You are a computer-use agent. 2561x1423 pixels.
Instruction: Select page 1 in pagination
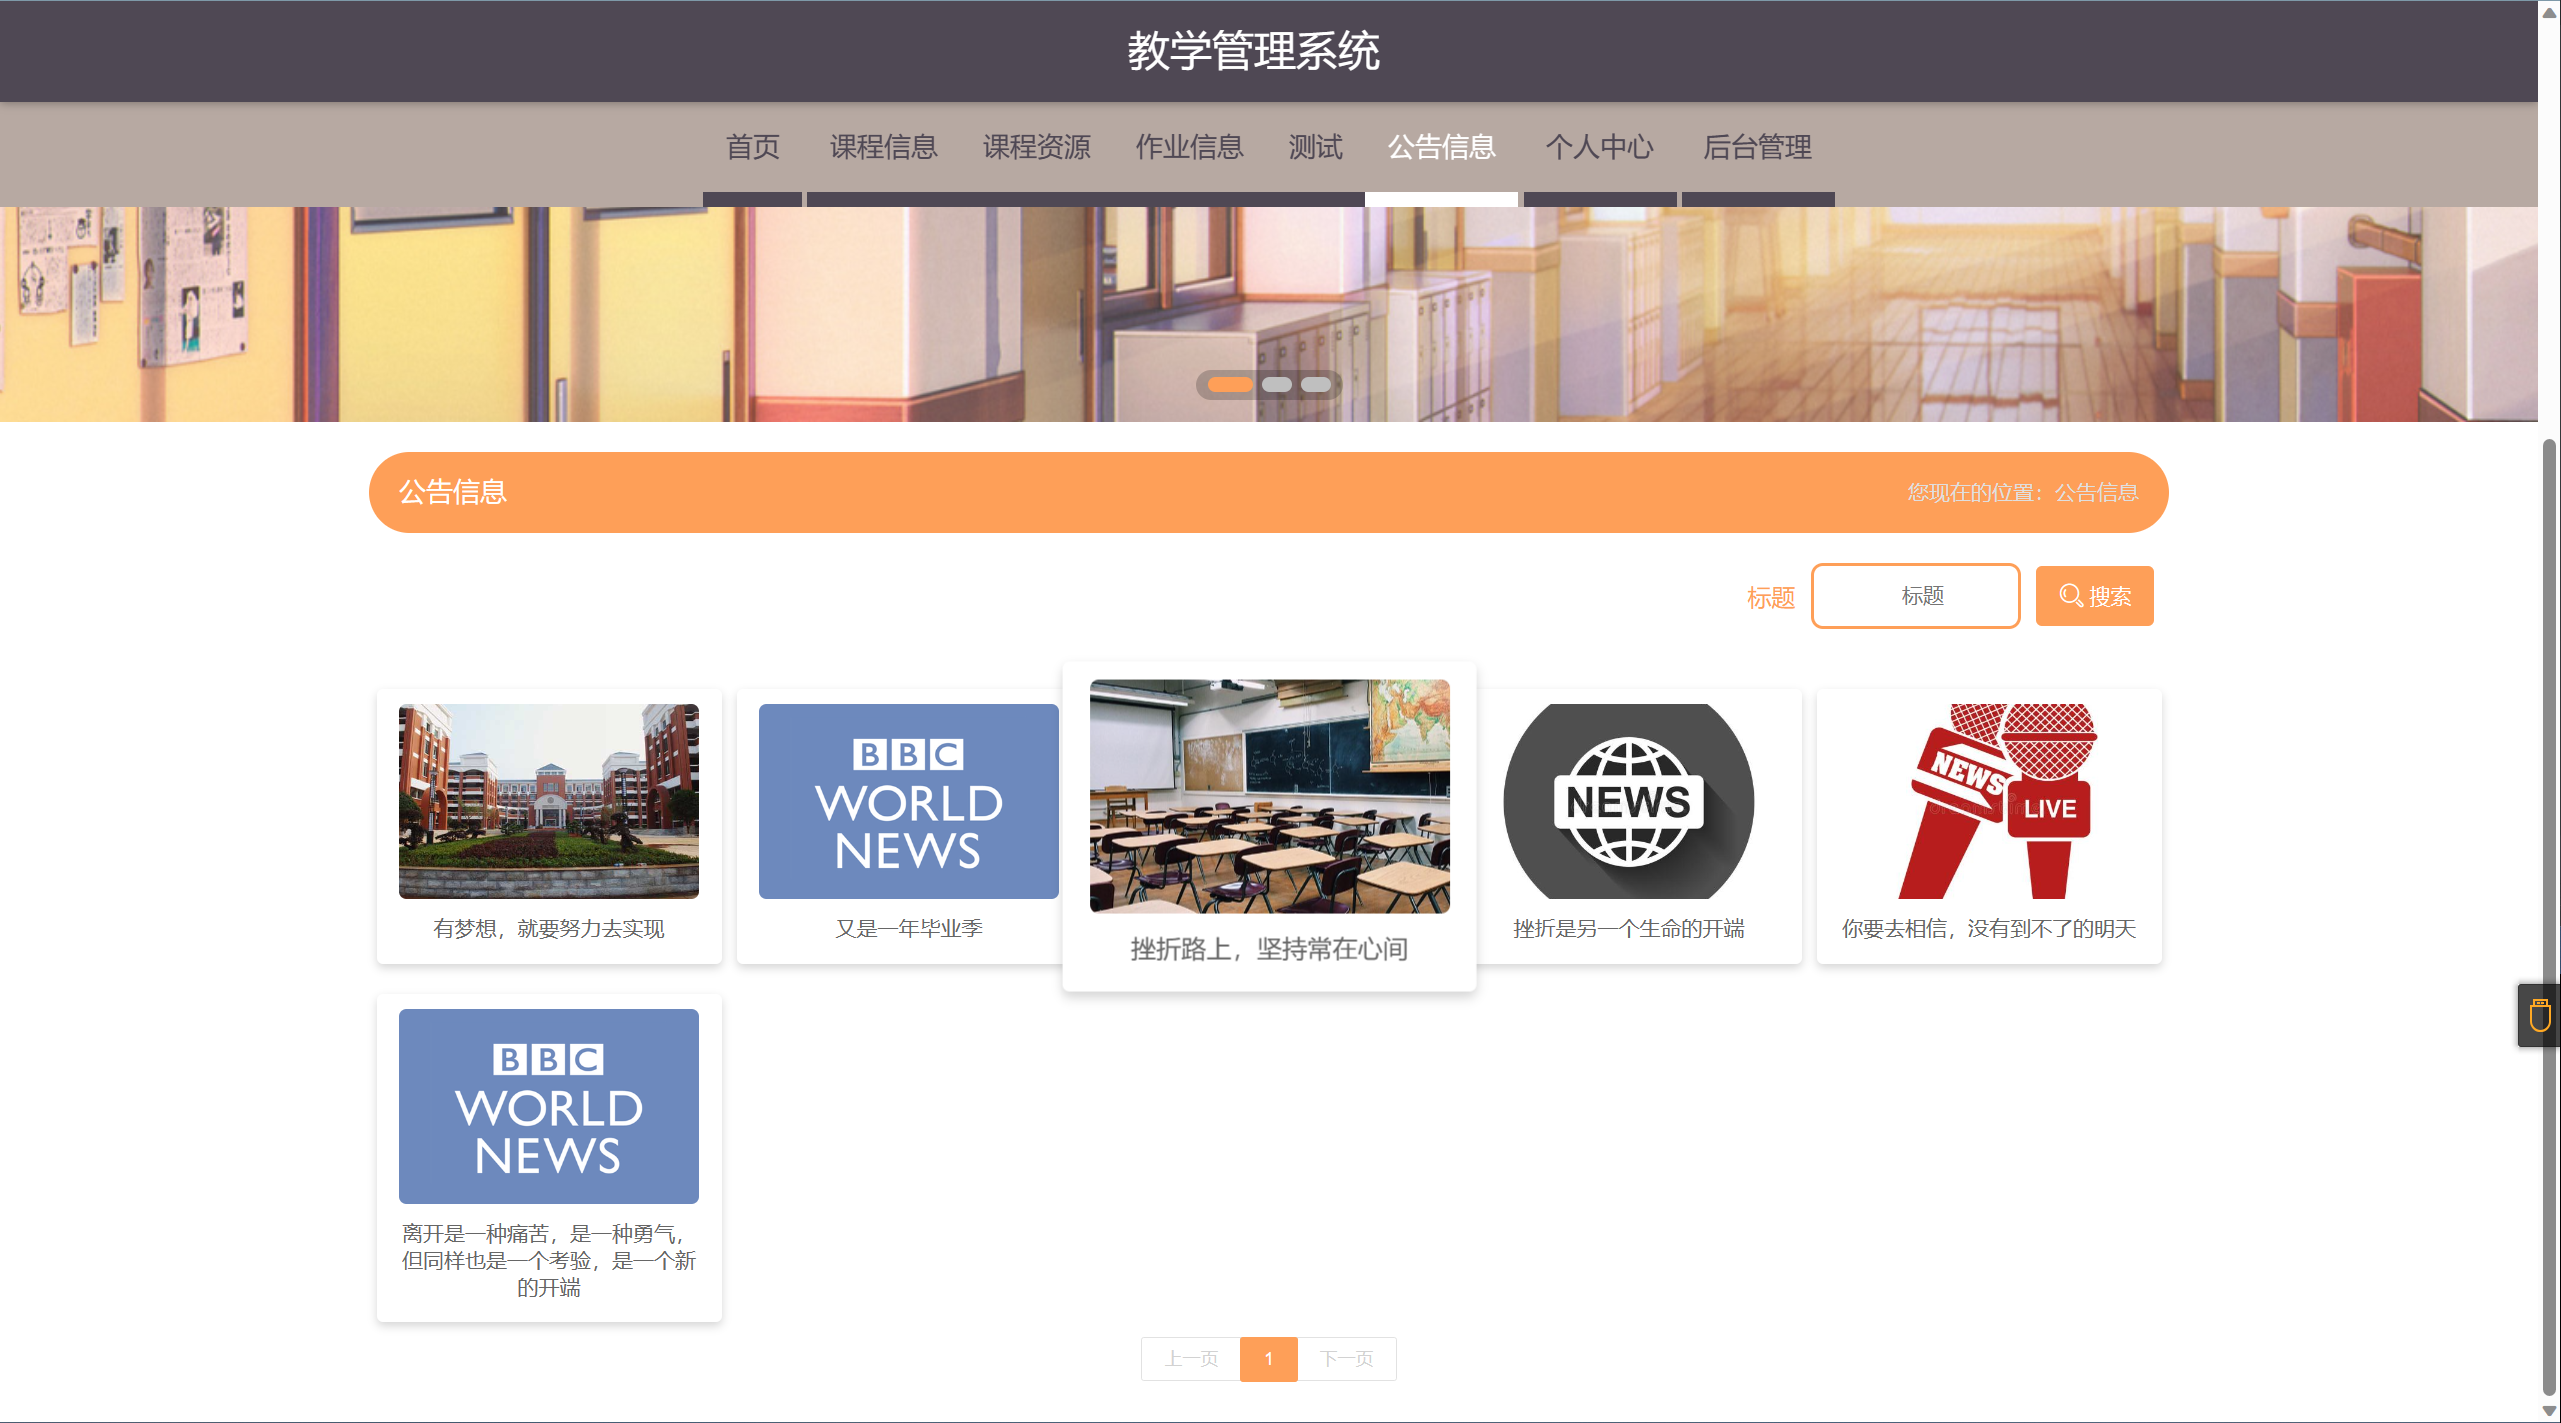[1268, 1358]
